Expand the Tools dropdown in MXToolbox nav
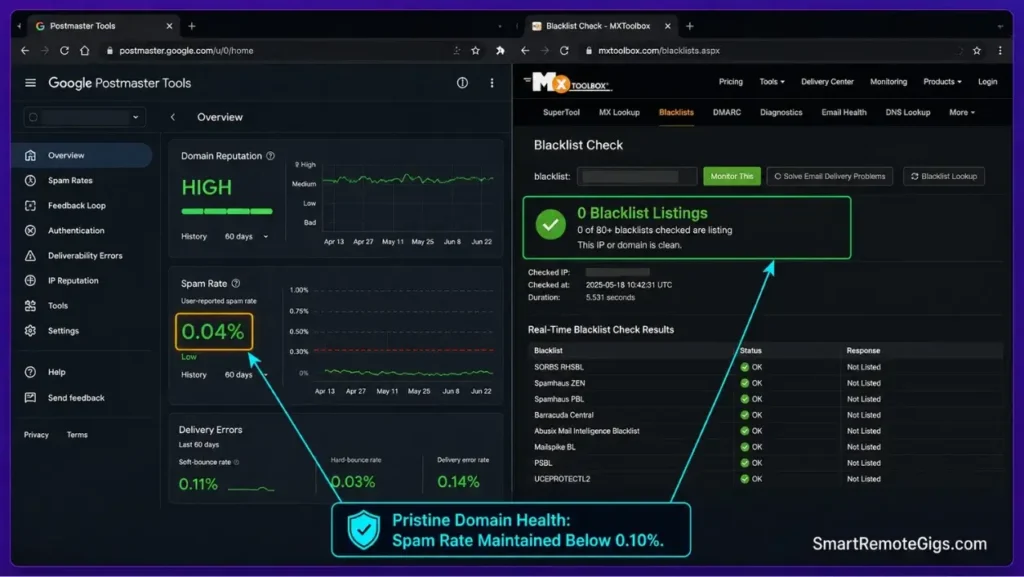The image size is (1024, 577). 772,82
